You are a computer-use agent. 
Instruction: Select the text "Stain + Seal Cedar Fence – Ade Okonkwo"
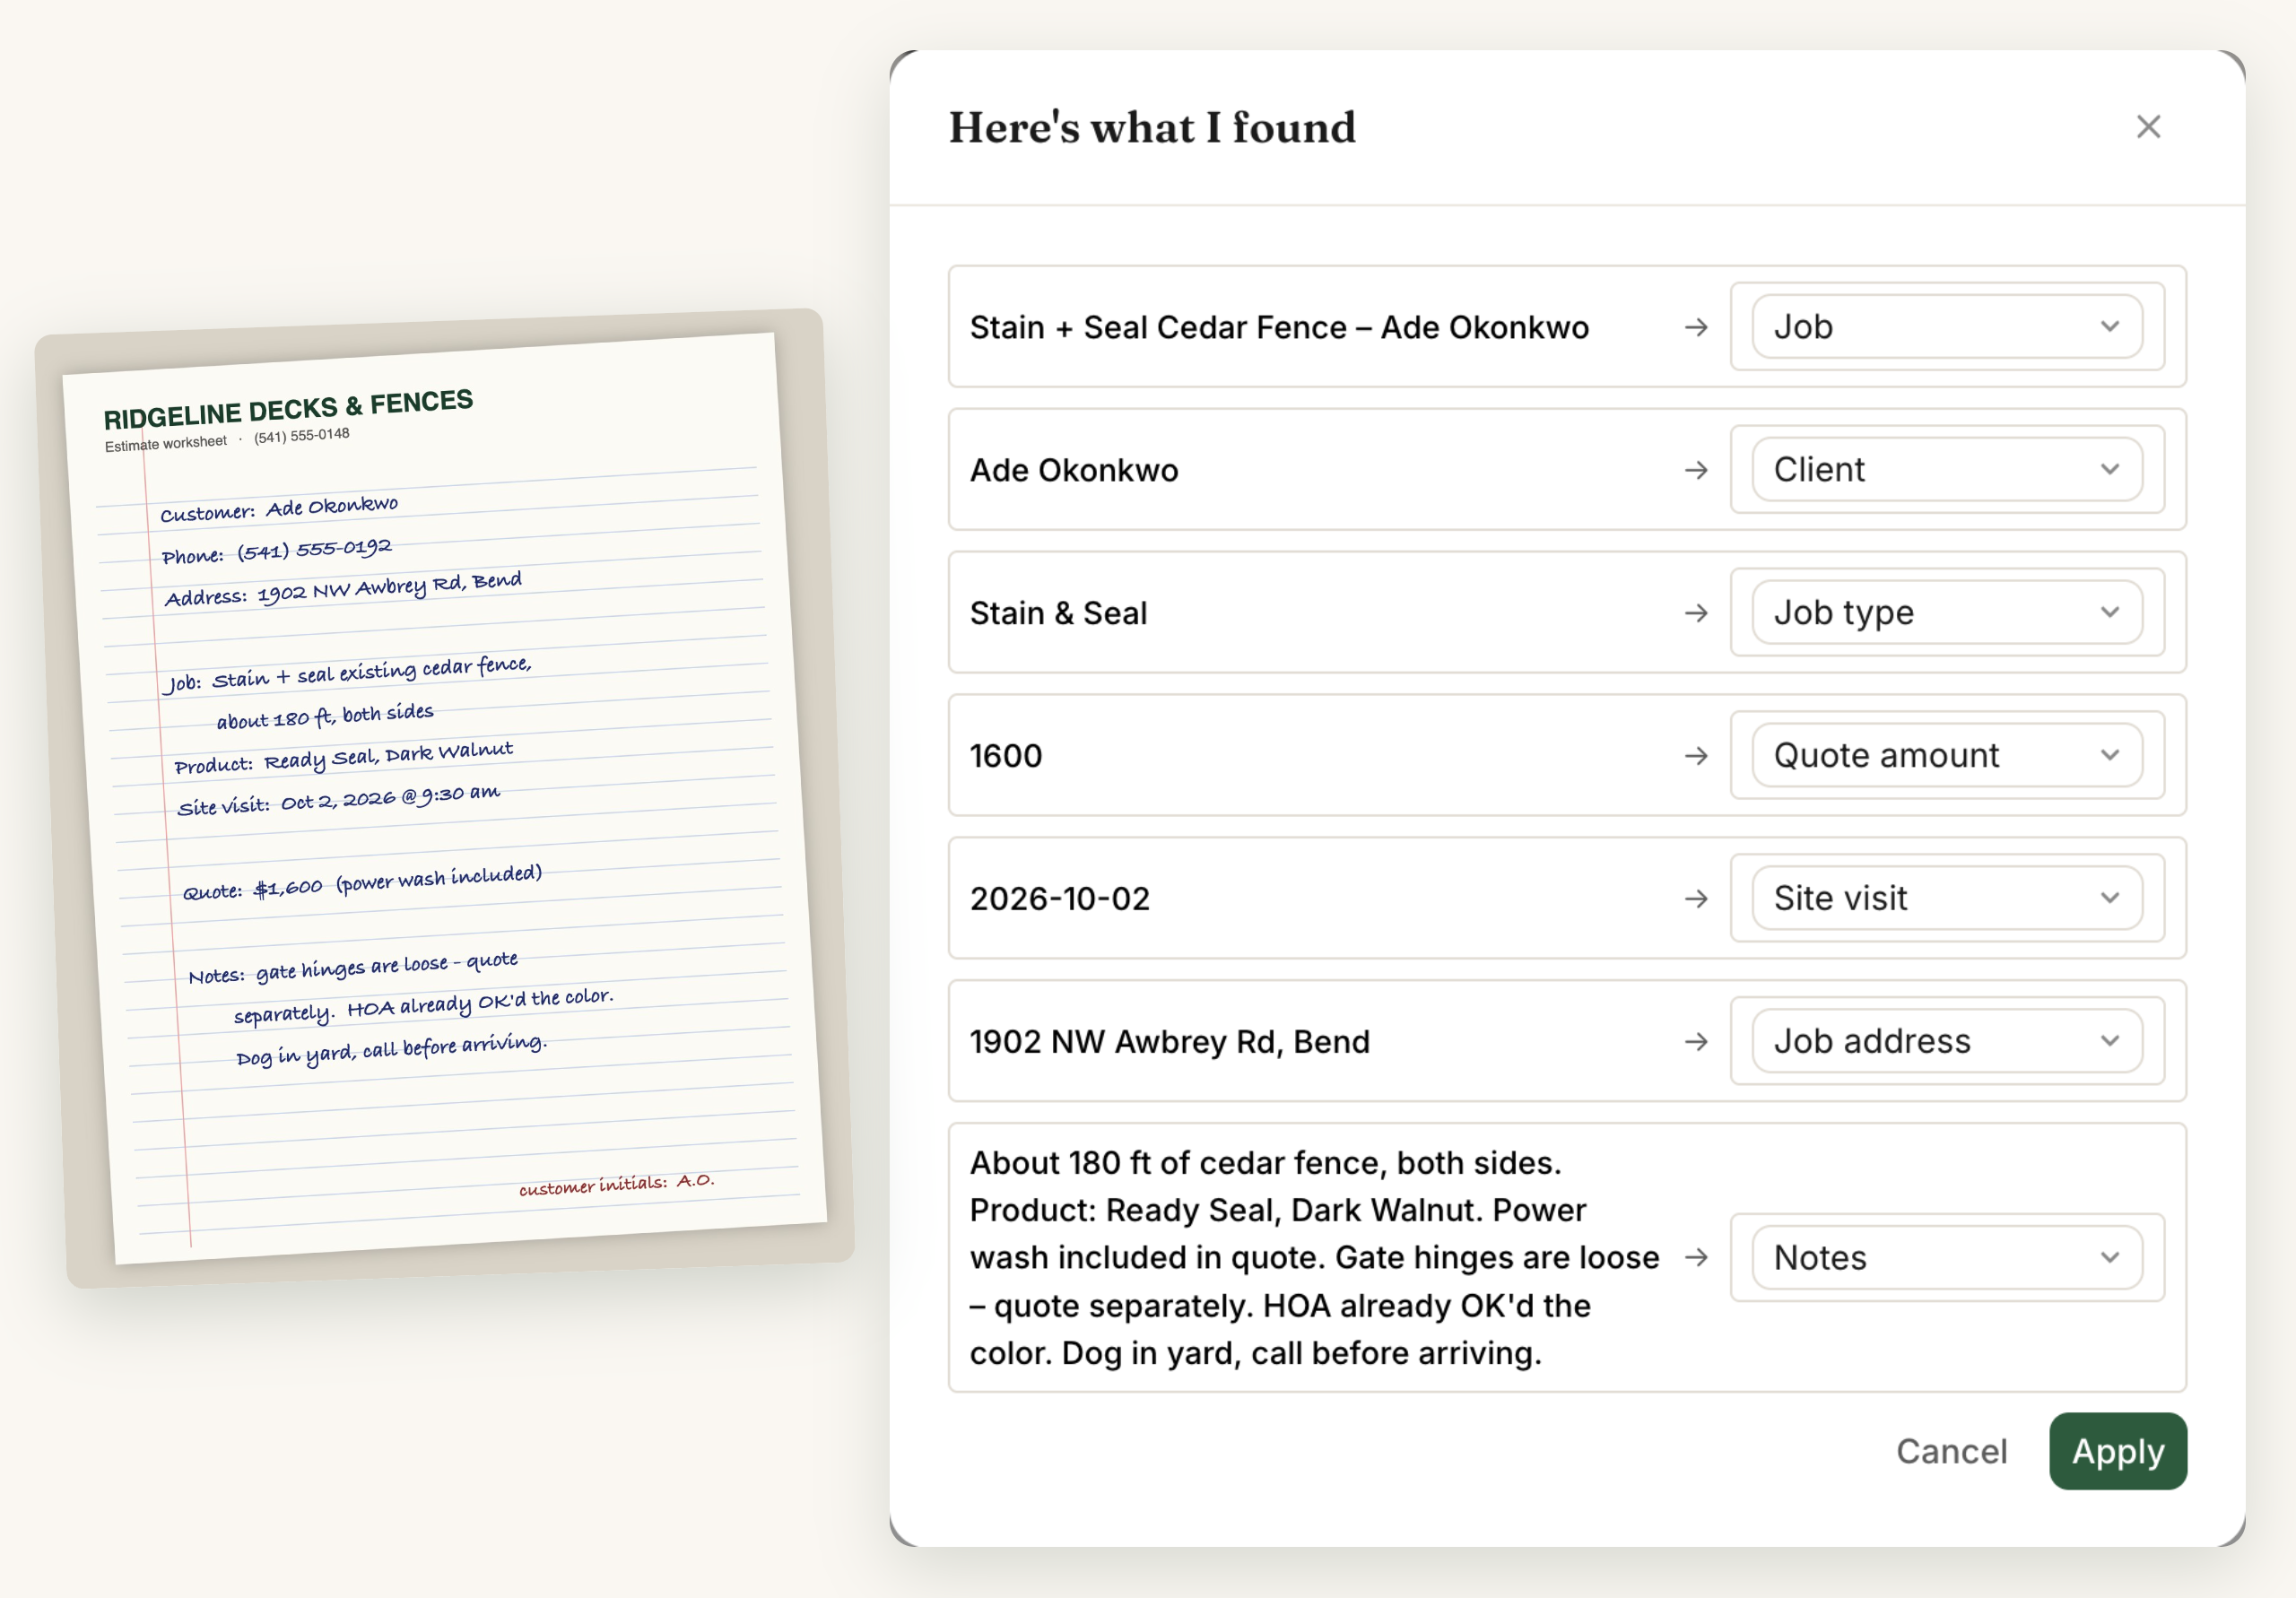pyautogui.click(x=1279, y=328)
